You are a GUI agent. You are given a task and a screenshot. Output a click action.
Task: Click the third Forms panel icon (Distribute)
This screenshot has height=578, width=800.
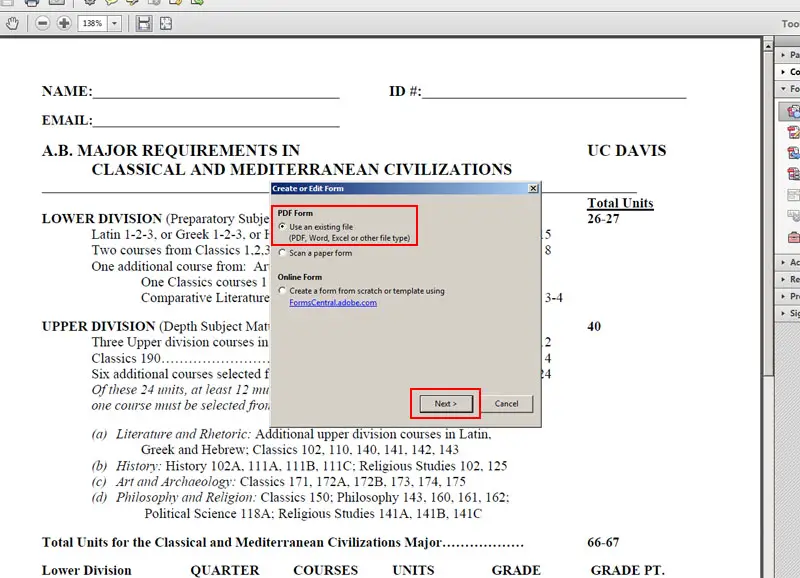[x=793, y=153]
